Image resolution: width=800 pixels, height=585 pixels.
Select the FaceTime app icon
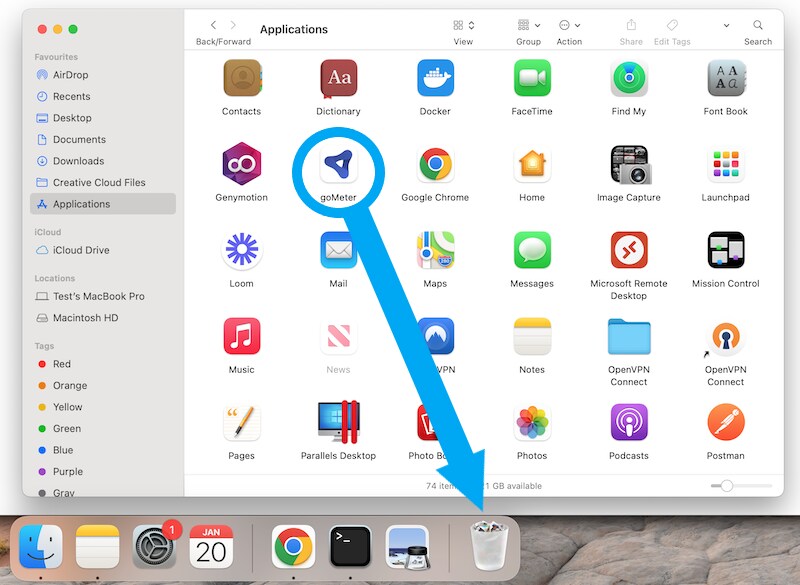pyautogui.click(x=532, y=78)
